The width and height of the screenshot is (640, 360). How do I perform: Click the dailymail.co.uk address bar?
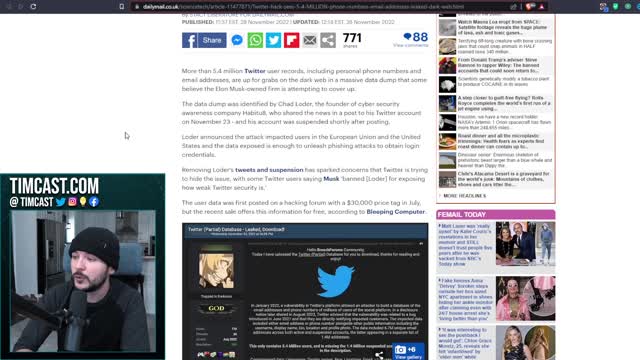(322, 7)
